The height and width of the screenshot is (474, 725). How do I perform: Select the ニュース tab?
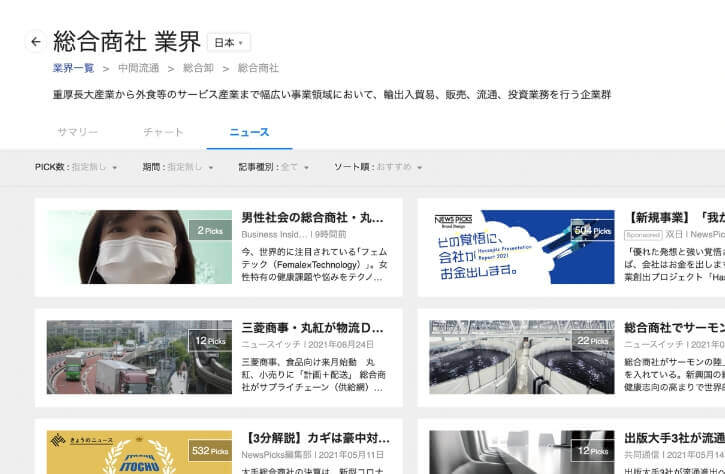click(249, 132)
